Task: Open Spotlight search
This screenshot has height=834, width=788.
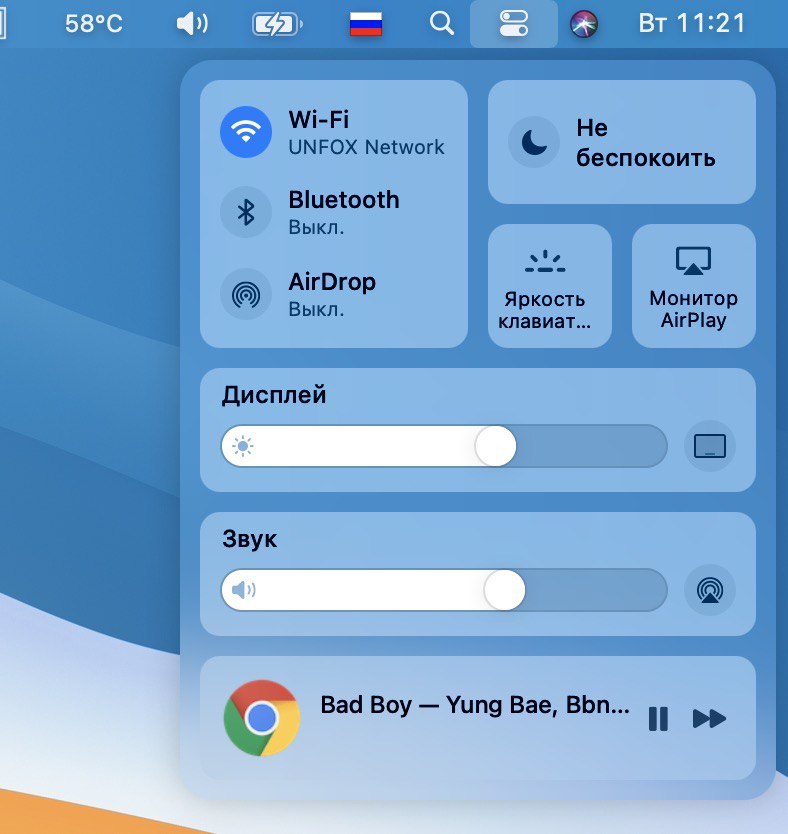Action: coord(442,23)
